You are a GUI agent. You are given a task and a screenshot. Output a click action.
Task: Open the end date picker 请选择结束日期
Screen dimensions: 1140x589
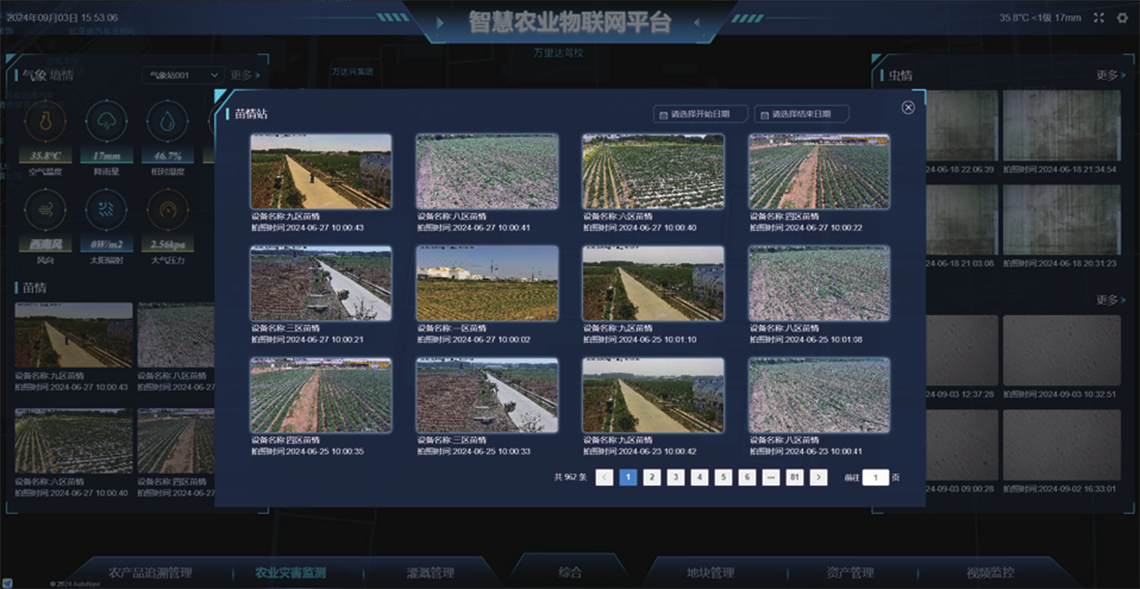click(x=801, y=114)
